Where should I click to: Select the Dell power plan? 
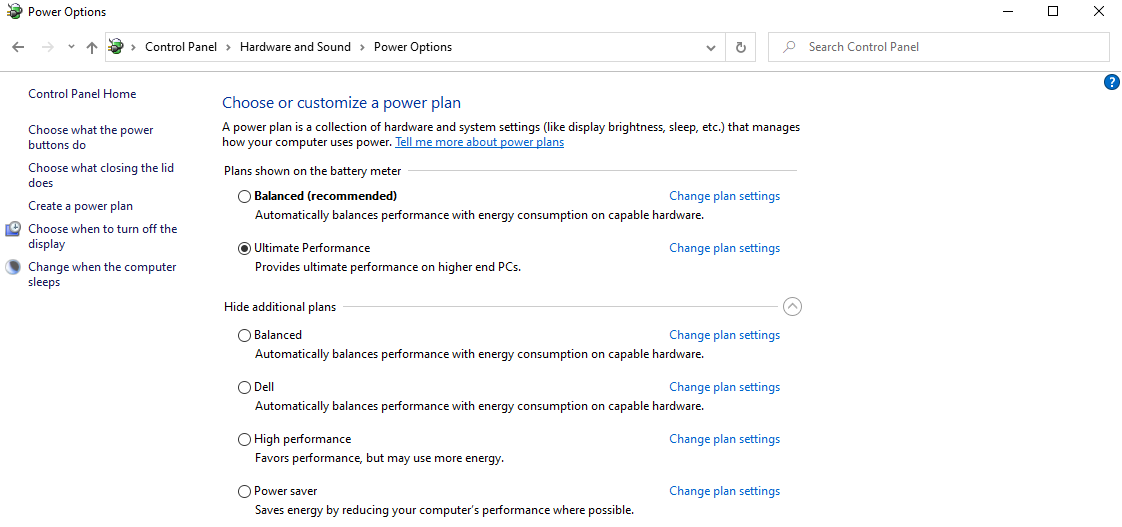[245, 387]
